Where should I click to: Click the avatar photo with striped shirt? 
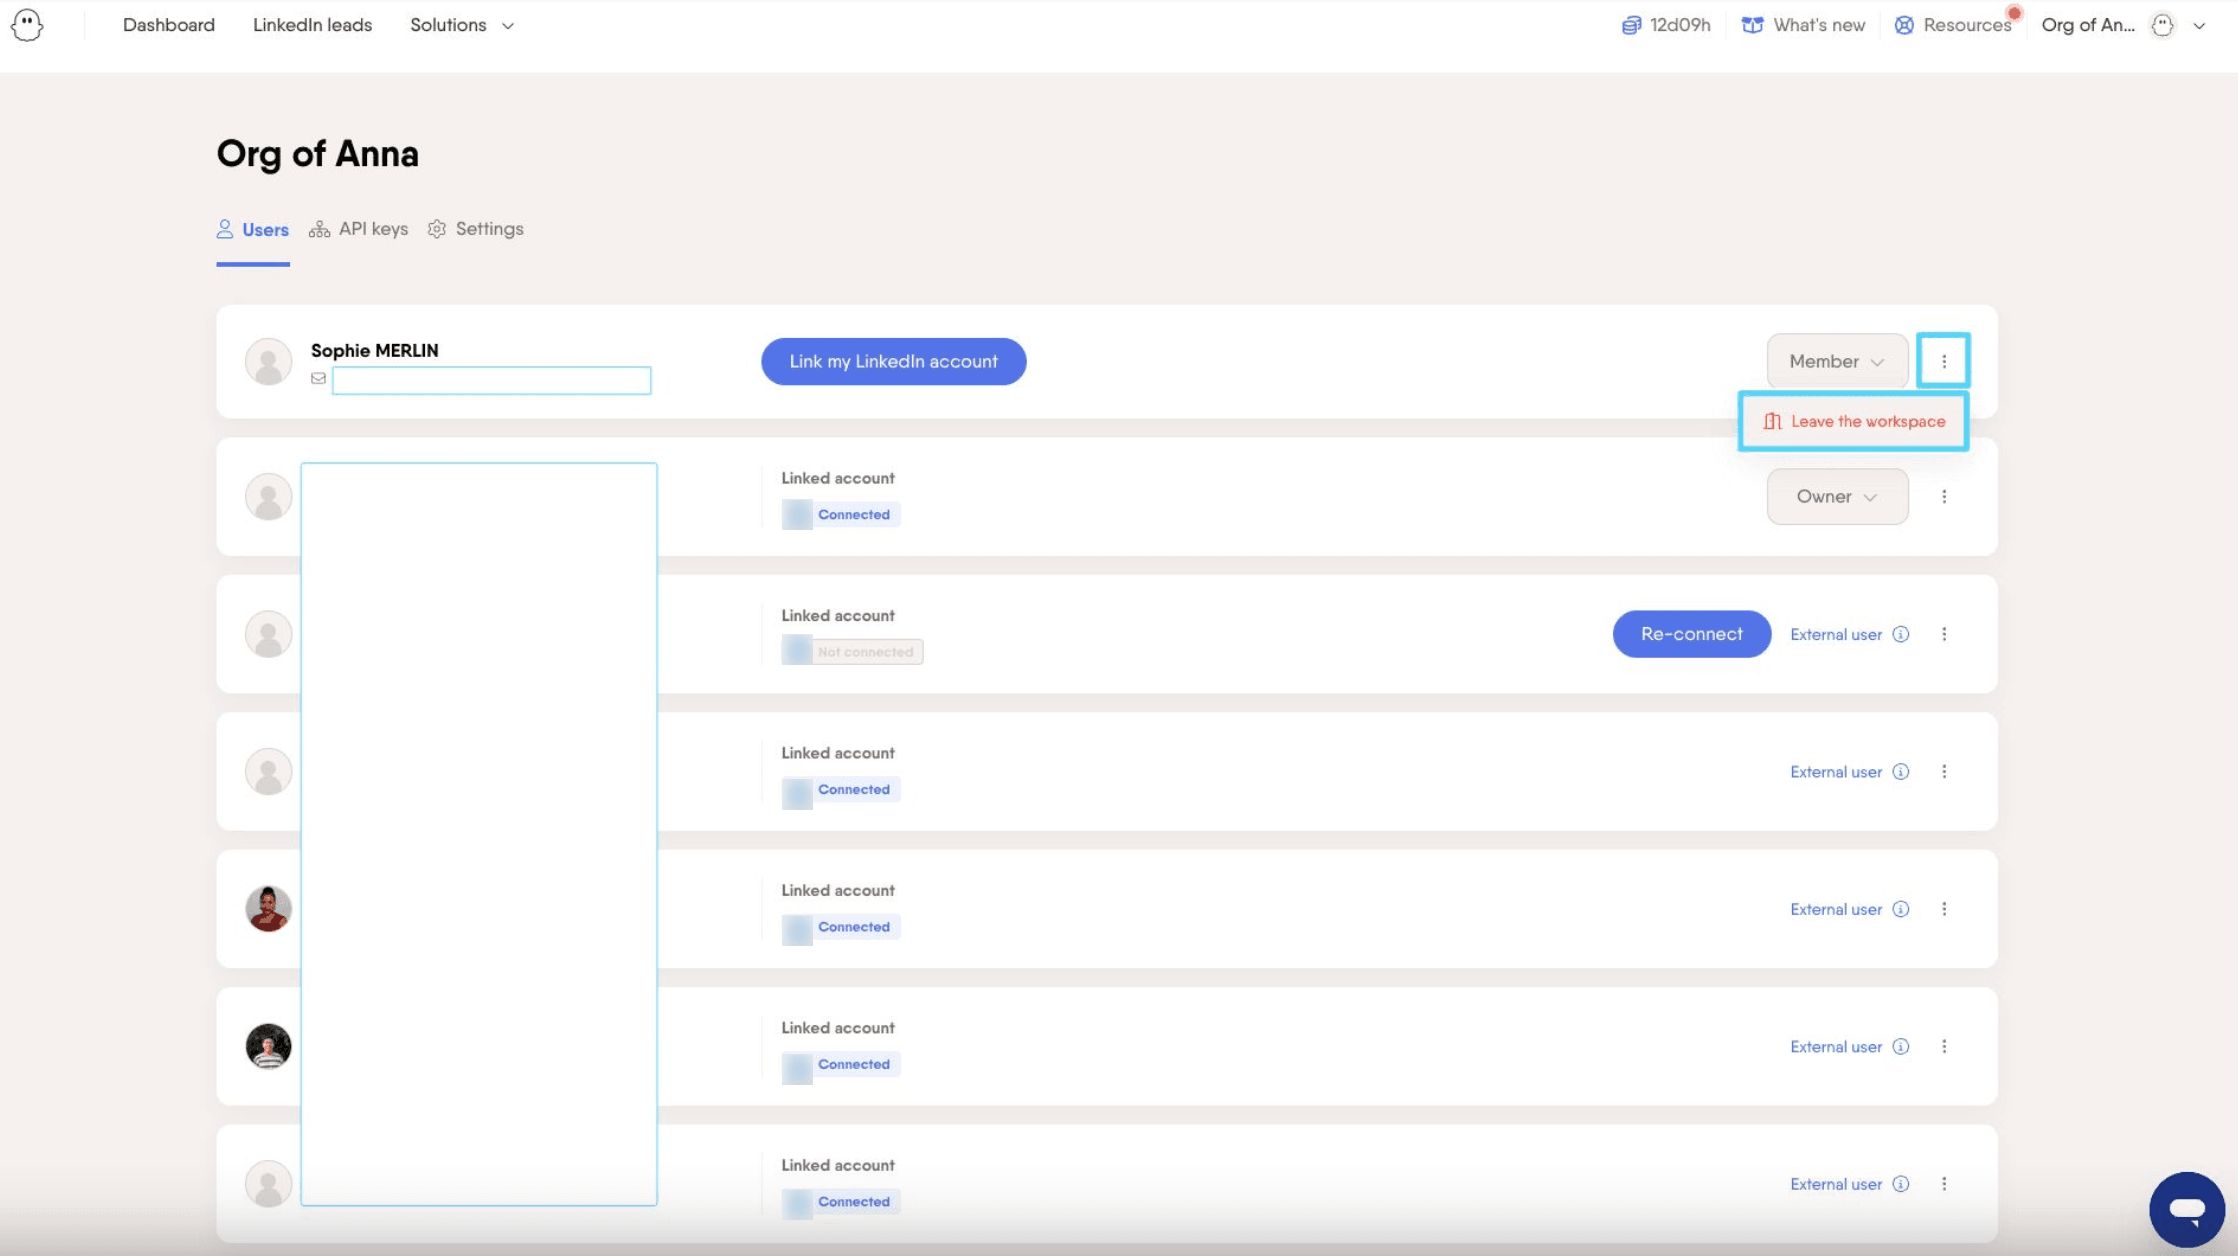coord(268,1046)
